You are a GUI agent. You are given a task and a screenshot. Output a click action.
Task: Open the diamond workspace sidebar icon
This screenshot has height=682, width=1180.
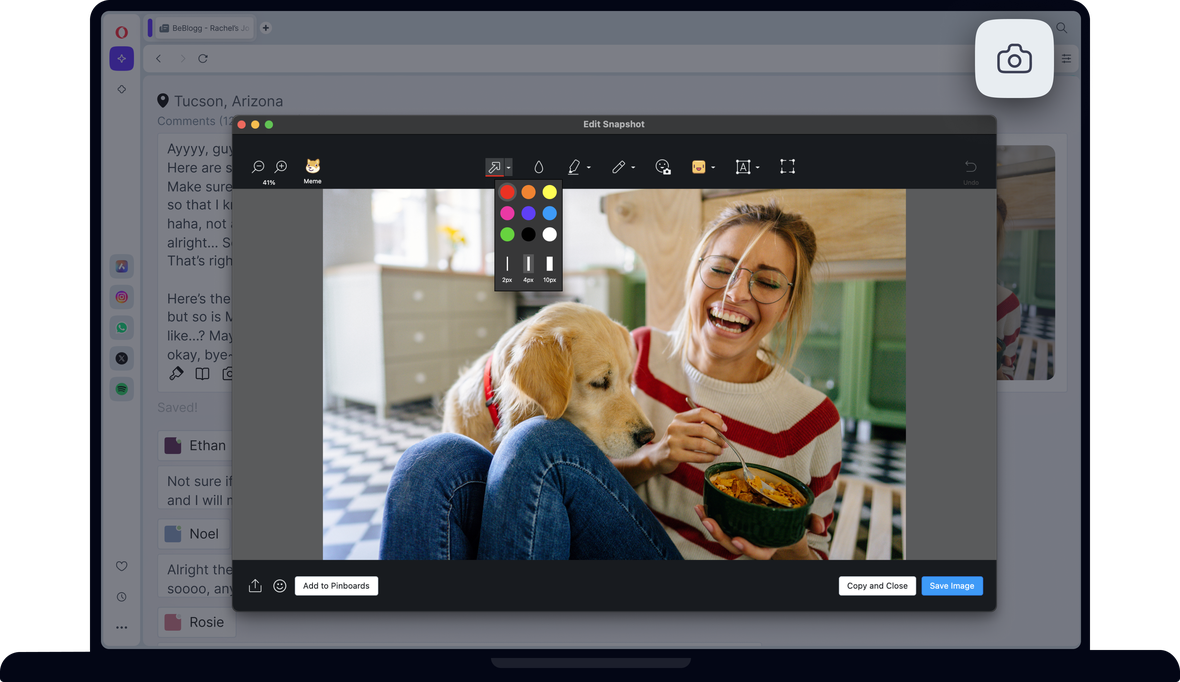pos(121,89)
